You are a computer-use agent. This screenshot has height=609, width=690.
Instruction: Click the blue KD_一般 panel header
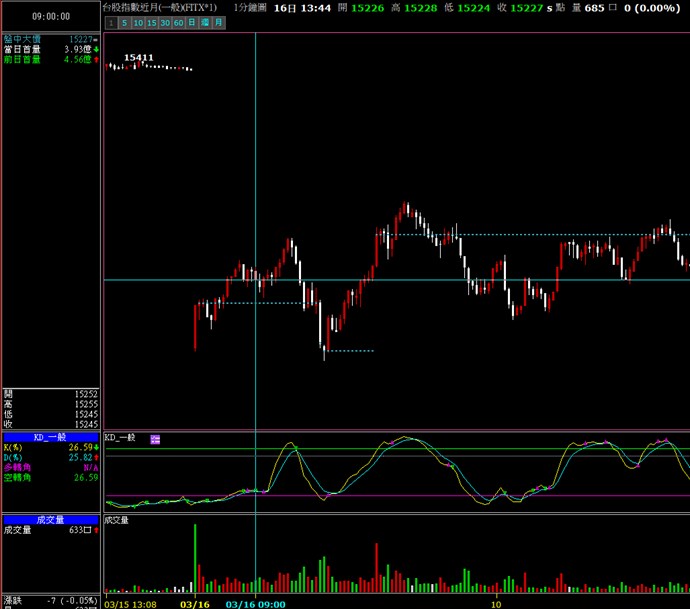point(50,437)
